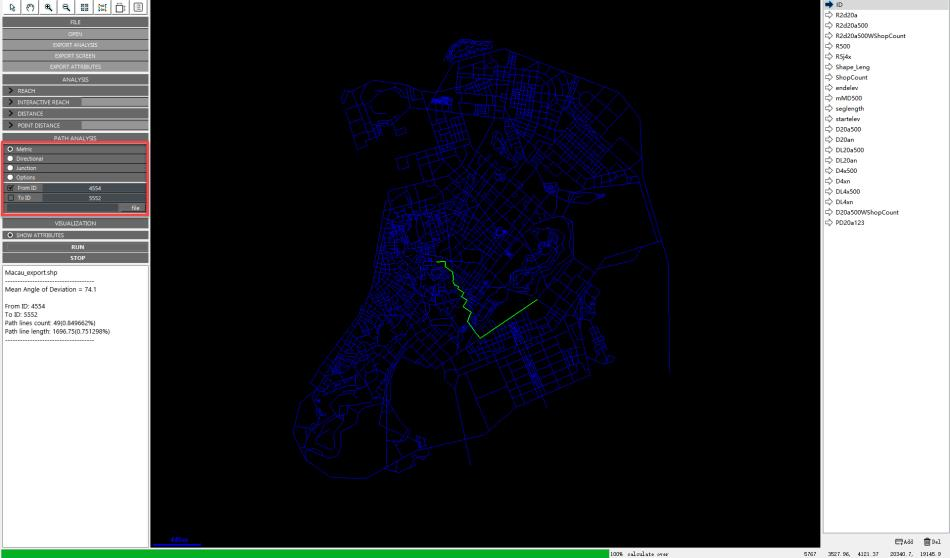
Task: Click the green calculation progress bar
Action: coord(305,554)
